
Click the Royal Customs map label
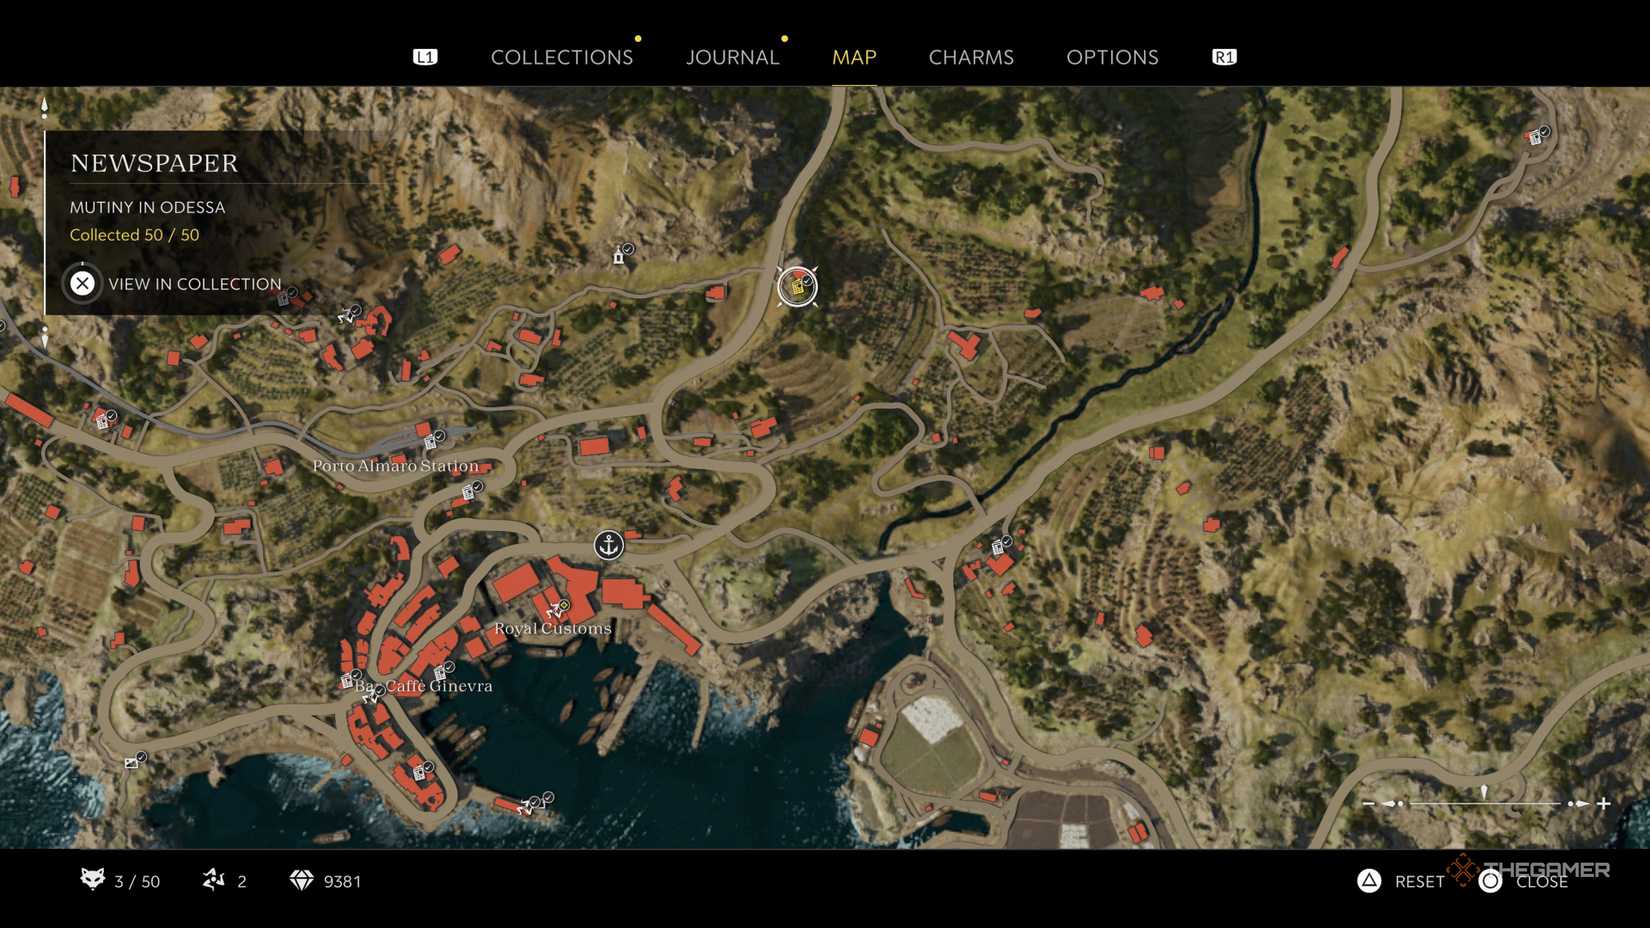(553, 628)
